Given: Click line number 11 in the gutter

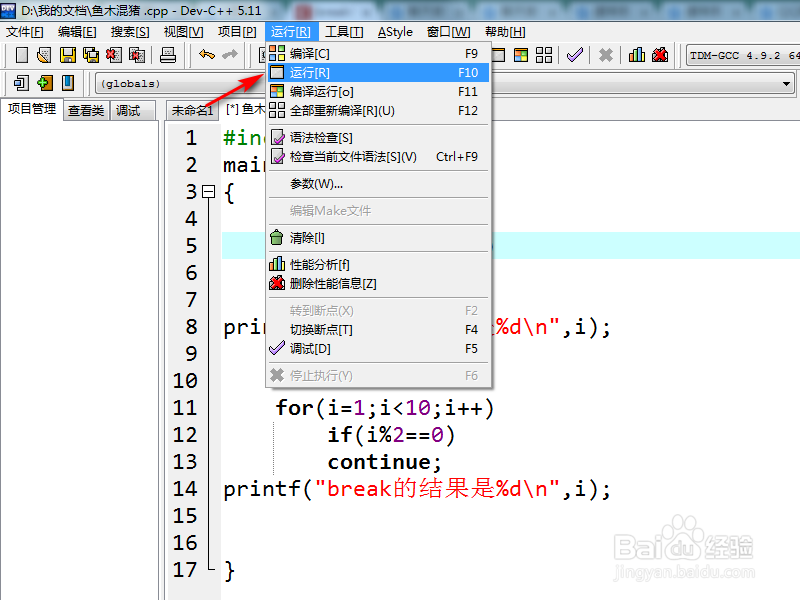Looking at the screenshot, I should click(185, 408).
